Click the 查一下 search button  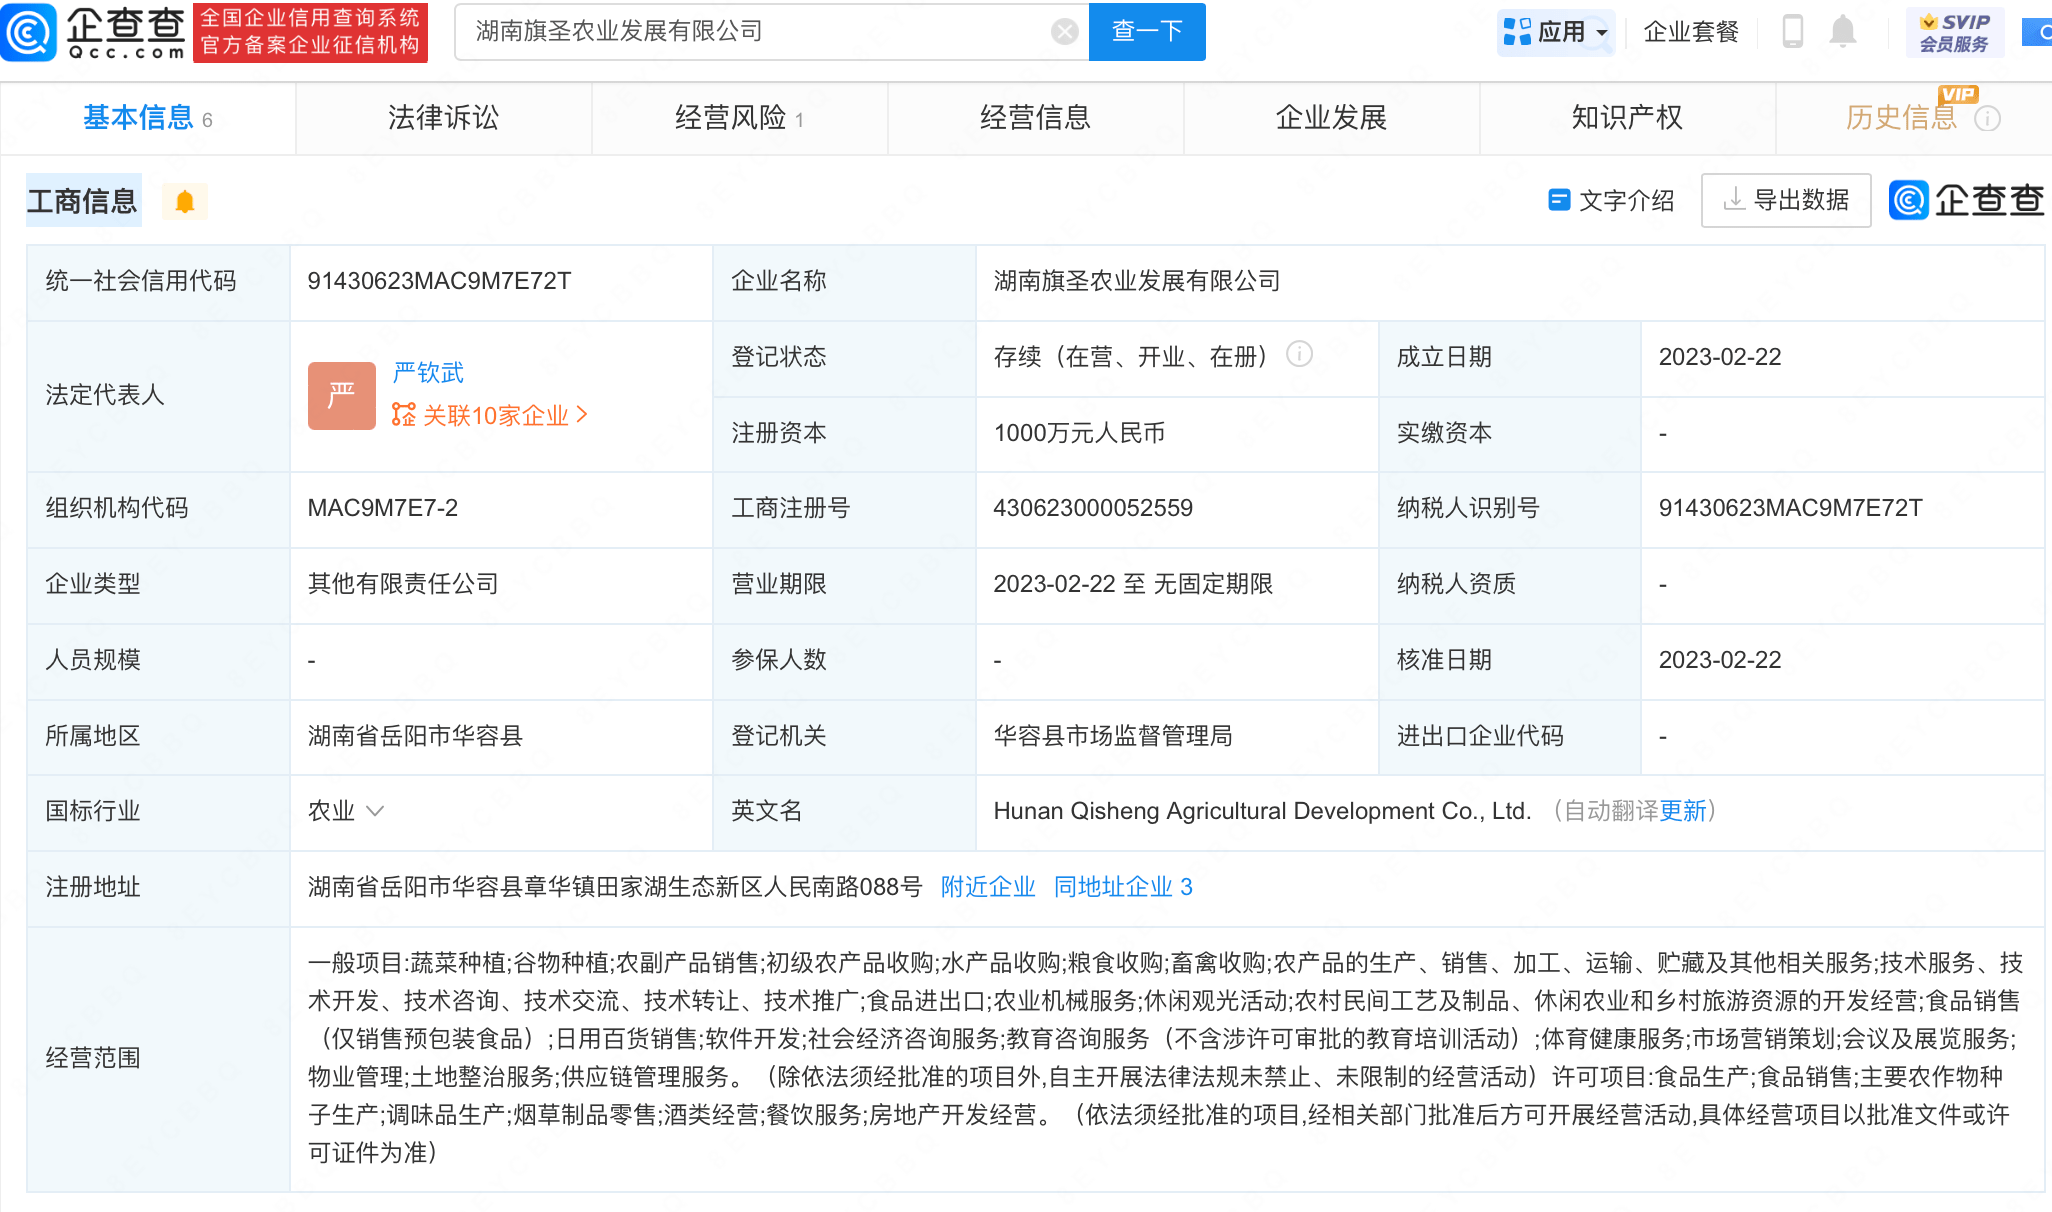[x=1147, y=32]
